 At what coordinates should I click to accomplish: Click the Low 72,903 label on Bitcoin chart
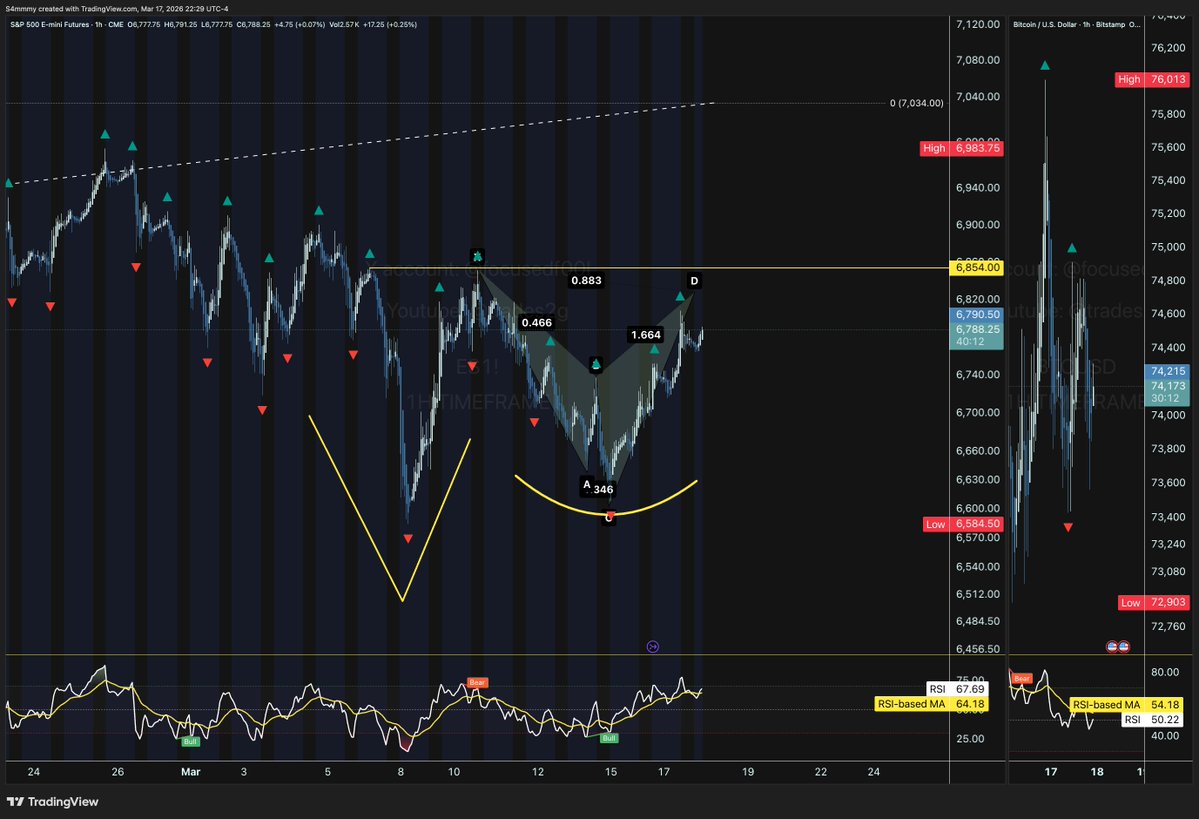[1153, 603]
